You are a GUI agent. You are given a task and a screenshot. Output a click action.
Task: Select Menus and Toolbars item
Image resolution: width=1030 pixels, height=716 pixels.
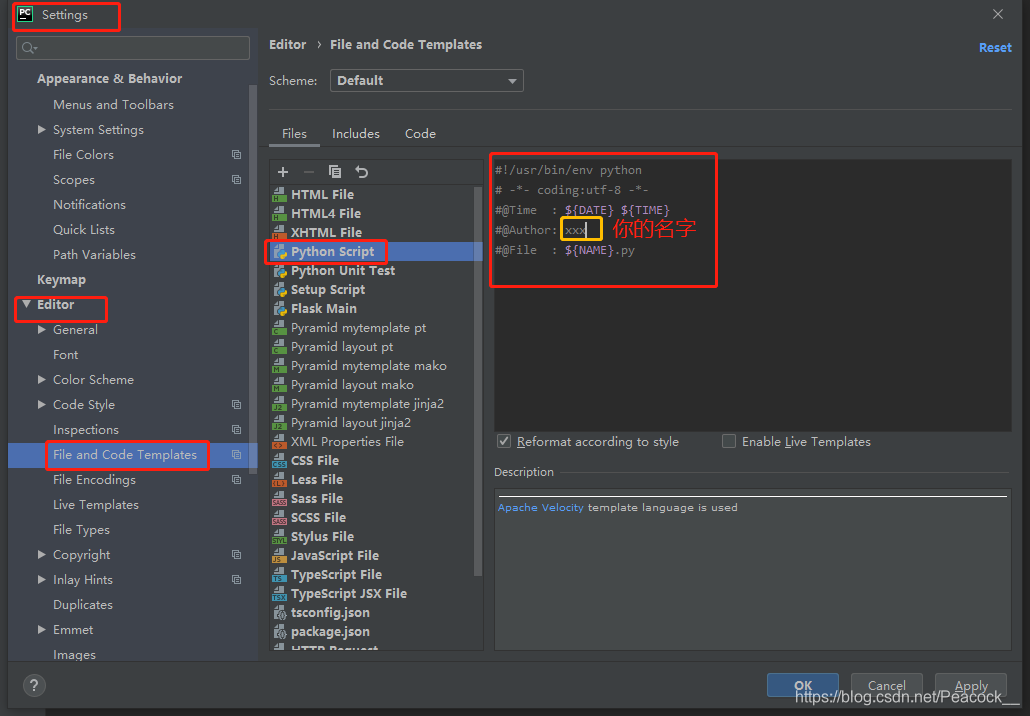pyautogui.click(x=114, y=104)
